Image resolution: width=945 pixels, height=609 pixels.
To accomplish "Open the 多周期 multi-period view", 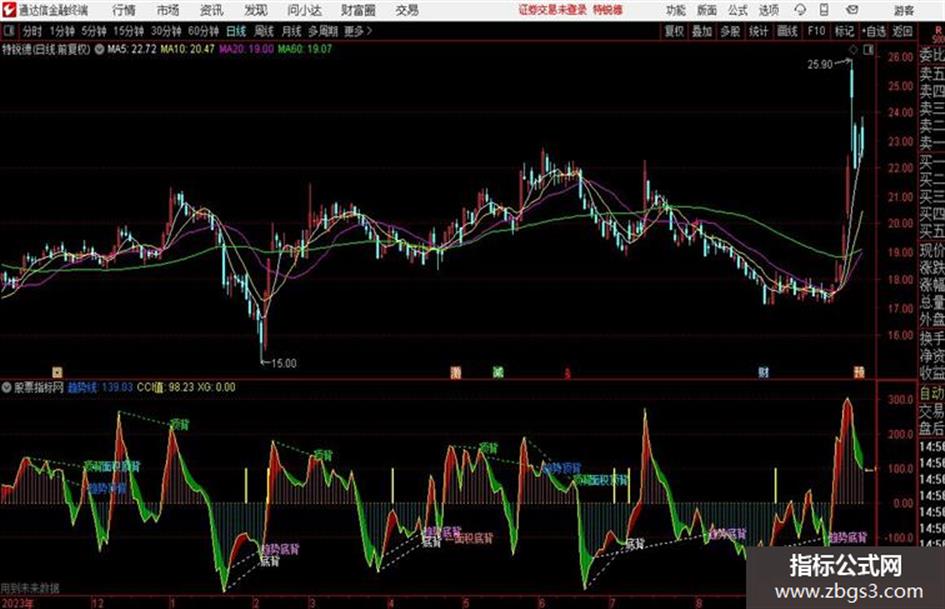I will point(323,31).
